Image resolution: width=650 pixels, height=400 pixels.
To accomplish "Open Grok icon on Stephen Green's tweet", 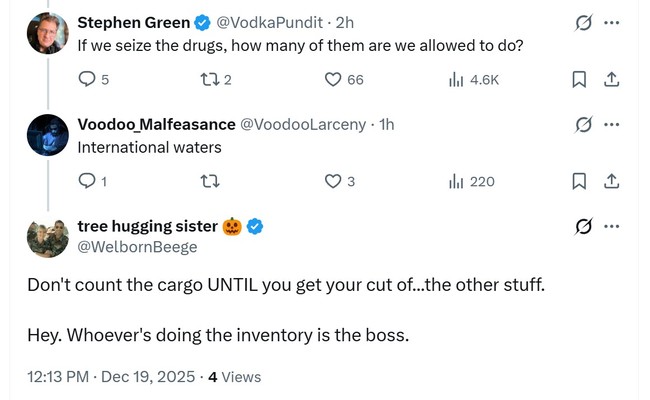I will (x=583, y=22).
